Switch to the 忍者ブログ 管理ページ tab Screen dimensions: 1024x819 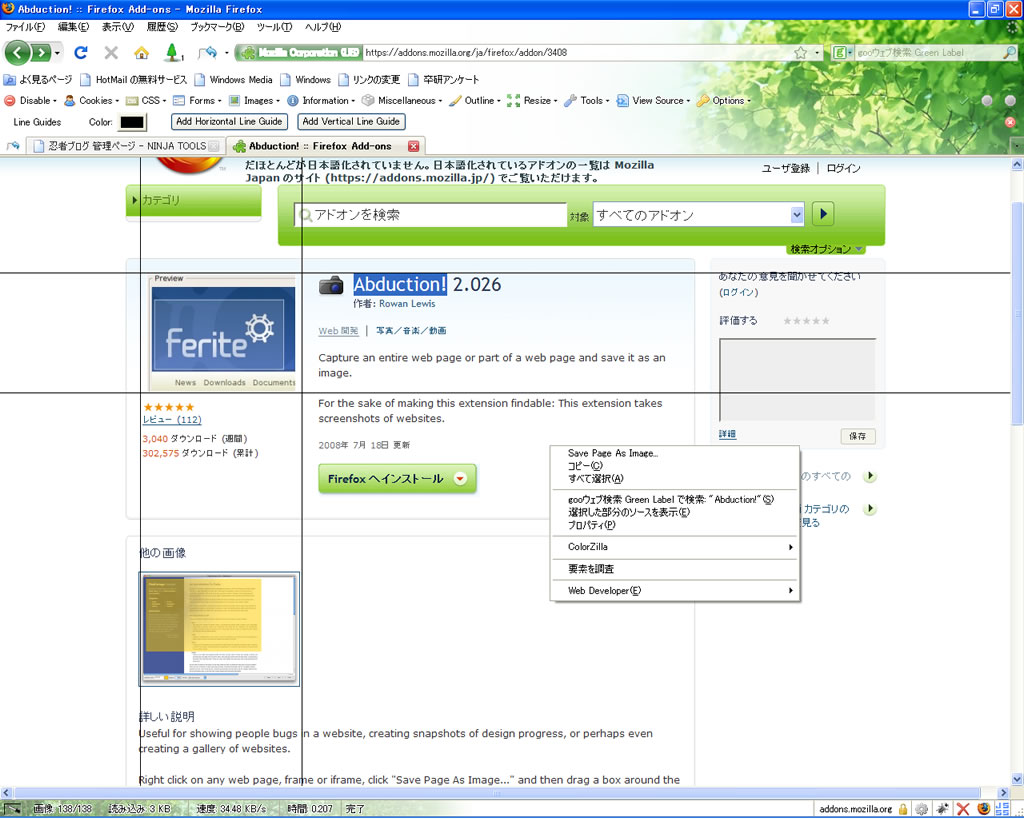pyautogui.click(x=125, y=146)
